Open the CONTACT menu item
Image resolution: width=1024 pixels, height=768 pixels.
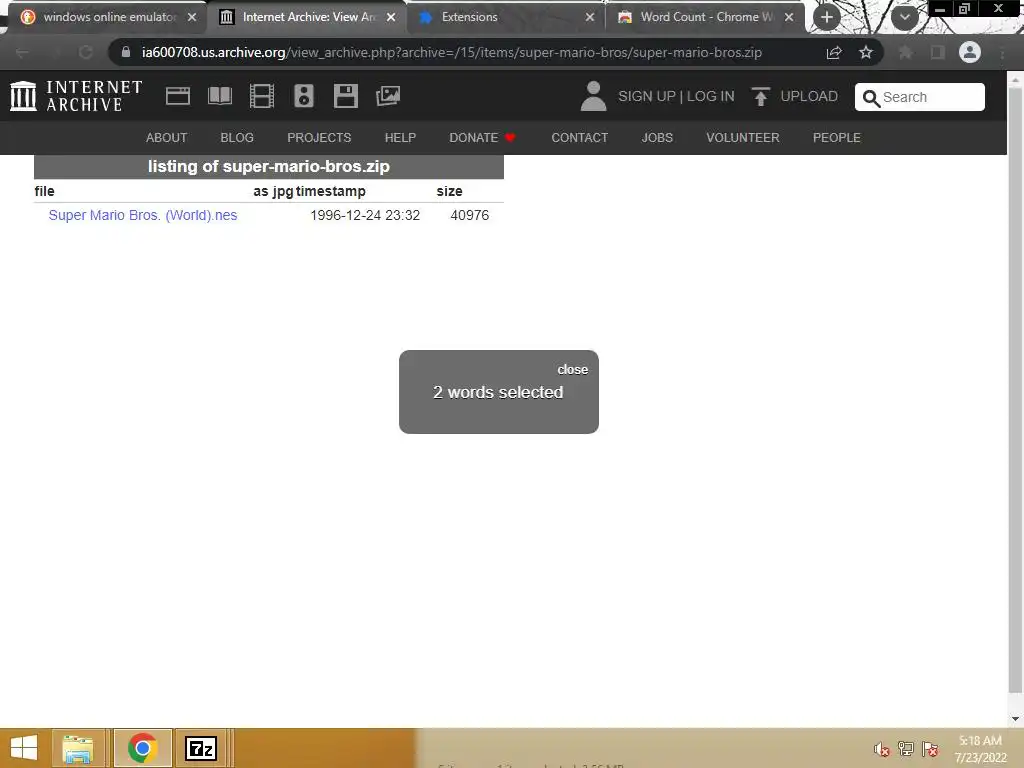(579, 138)
